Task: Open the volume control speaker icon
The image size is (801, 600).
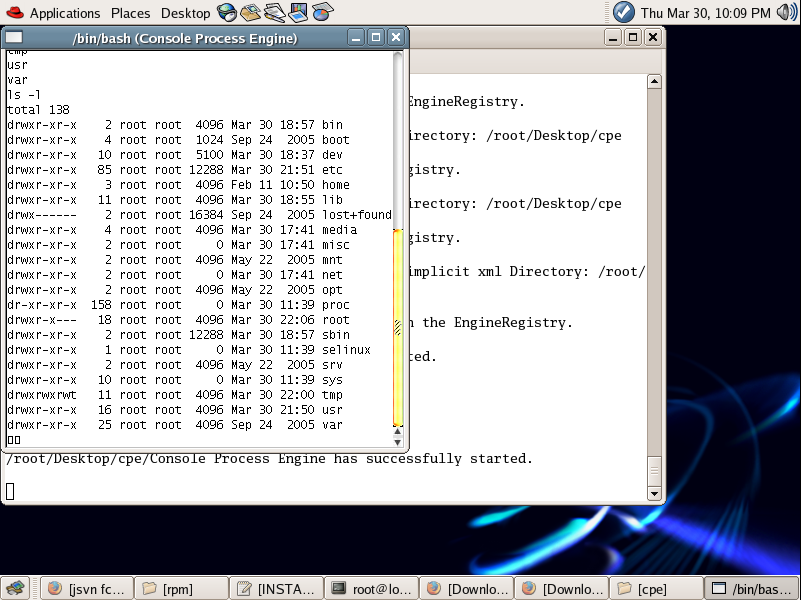Action: coord(785,13)
